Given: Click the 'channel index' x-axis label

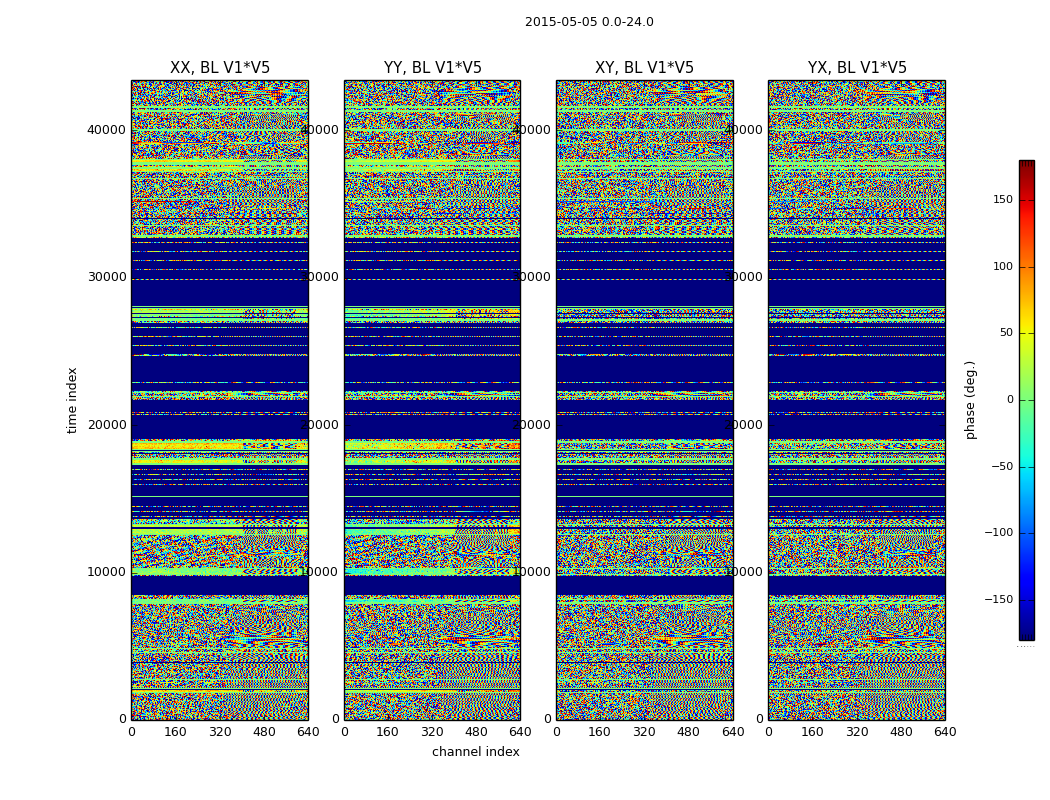Looking at the screenshot, I should 476,752.
